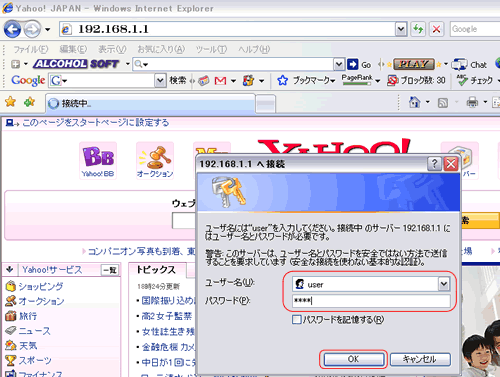Viewport: 500px width, 377px height.
Task: Select the トピックス tab
Action: point(156,270)
